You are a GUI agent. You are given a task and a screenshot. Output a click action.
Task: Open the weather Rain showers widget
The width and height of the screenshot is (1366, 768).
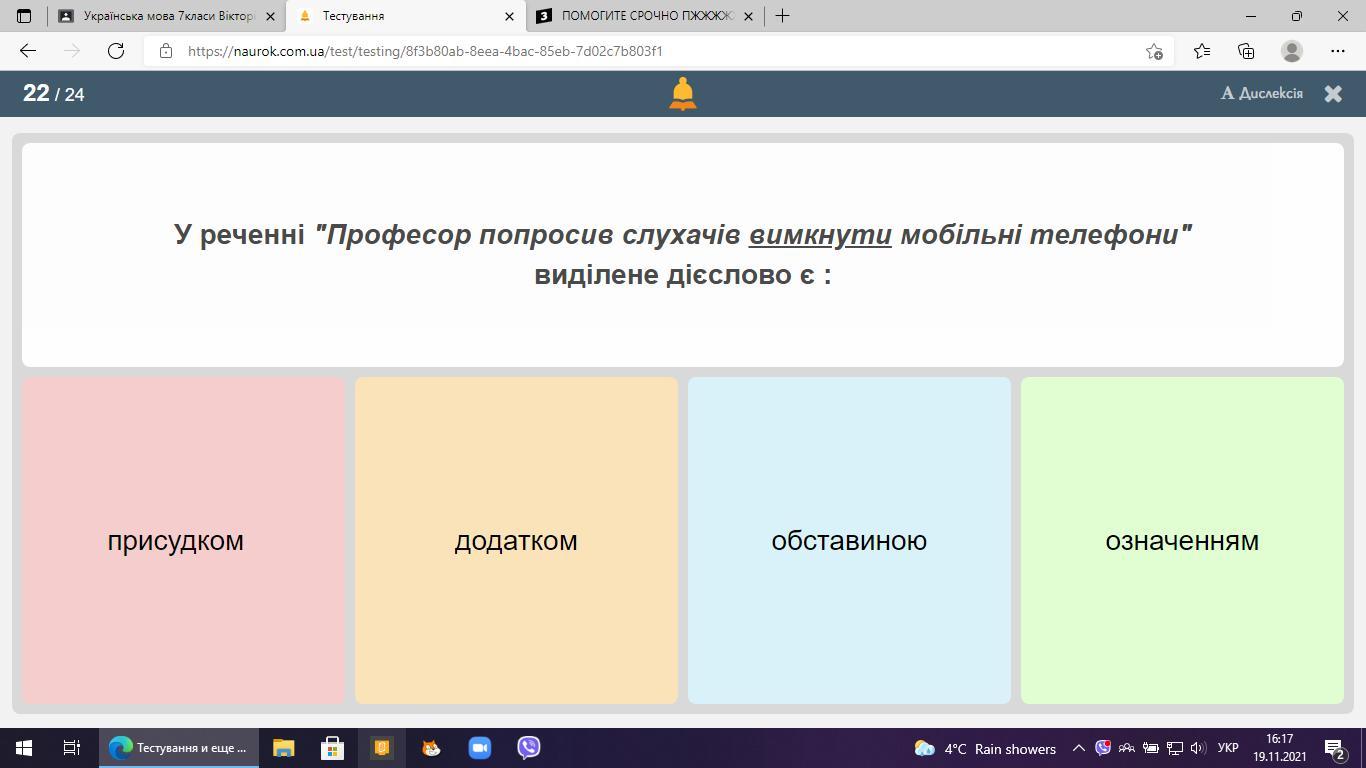[985, 748]
